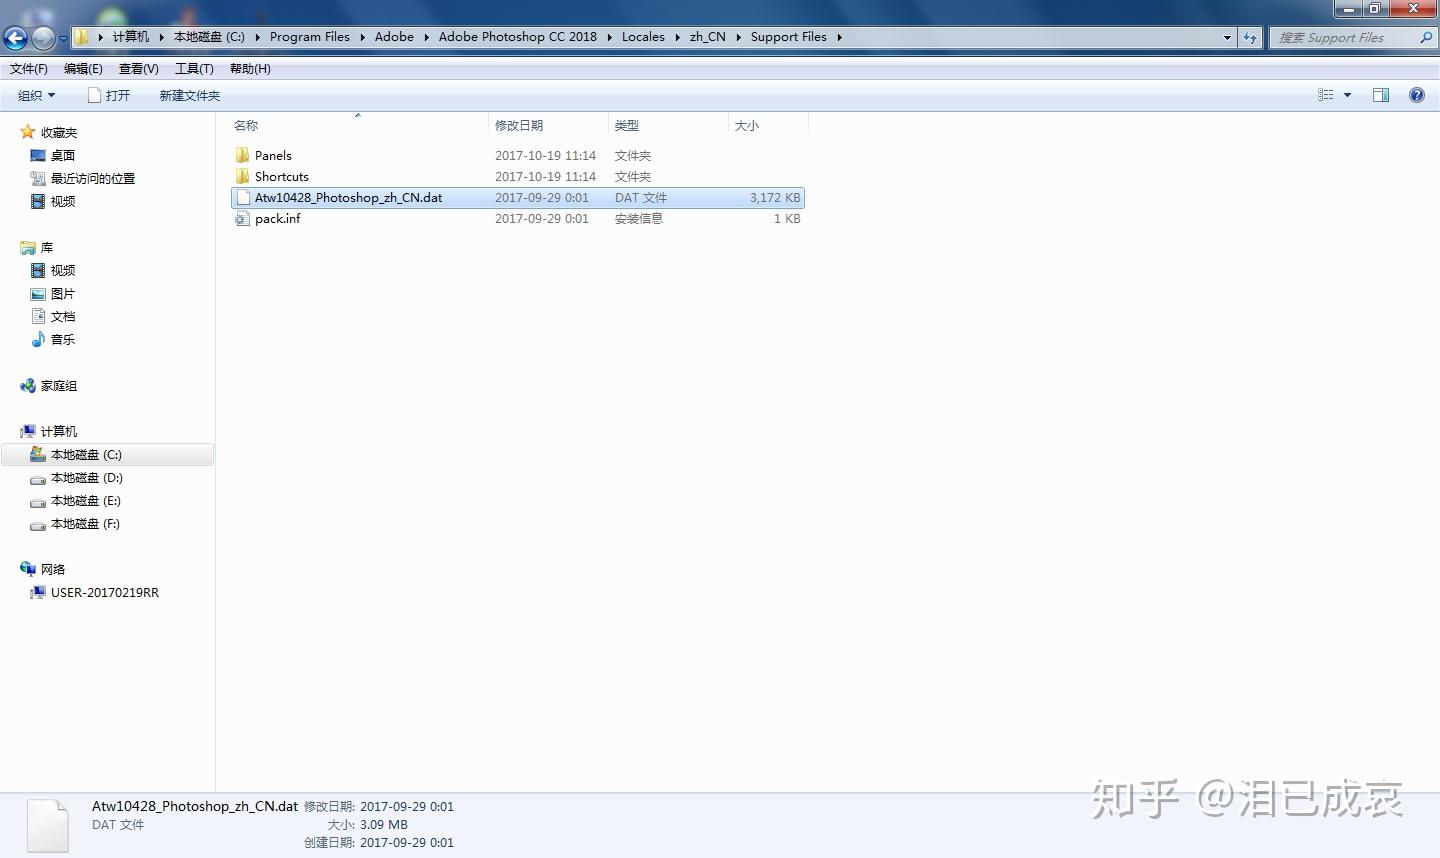Toggle the preview pane icon
Viewport: 1440px width, 858px height.
(x=1381, y=95)
